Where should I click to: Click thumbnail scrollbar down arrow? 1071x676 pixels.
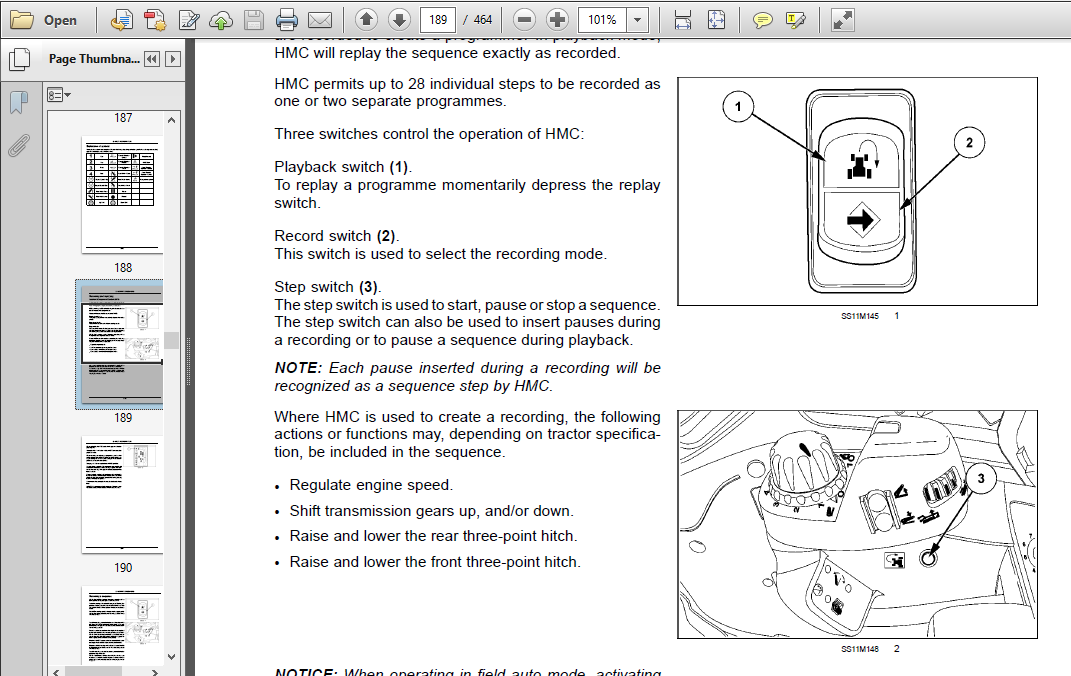pyautogui.click(x=171, y=657)
